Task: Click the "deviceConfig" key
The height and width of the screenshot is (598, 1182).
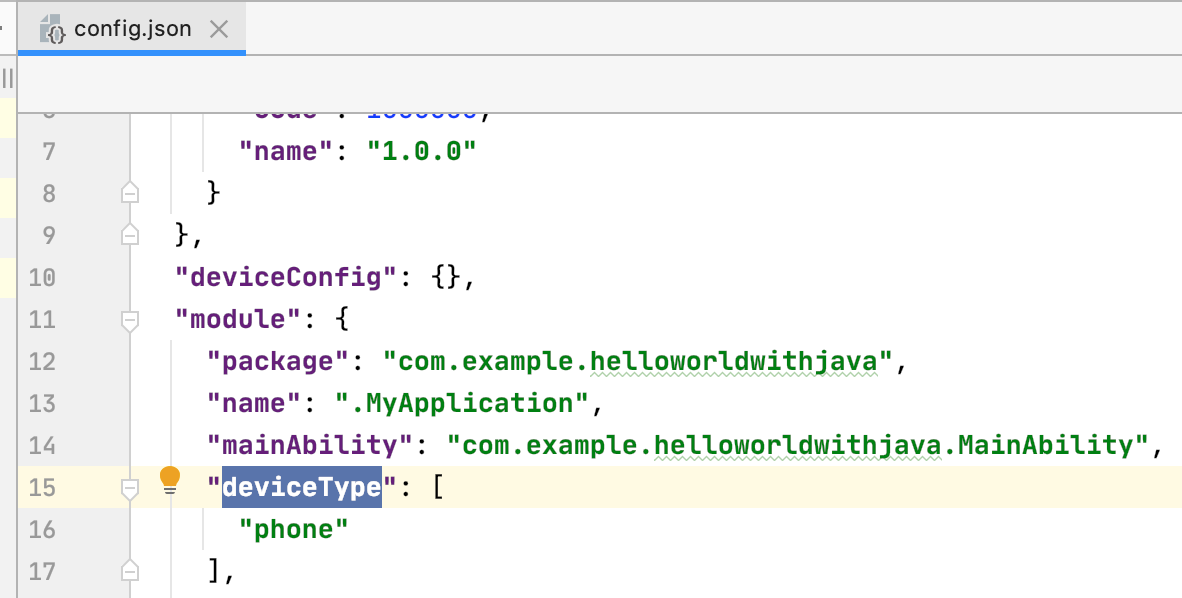Action: (x=286, y=277)
